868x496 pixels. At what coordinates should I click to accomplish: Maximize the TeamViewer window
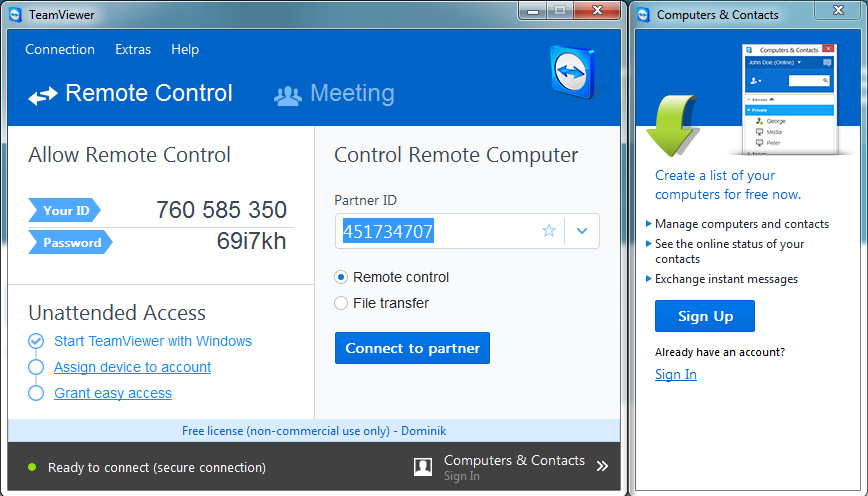(561, 11)
